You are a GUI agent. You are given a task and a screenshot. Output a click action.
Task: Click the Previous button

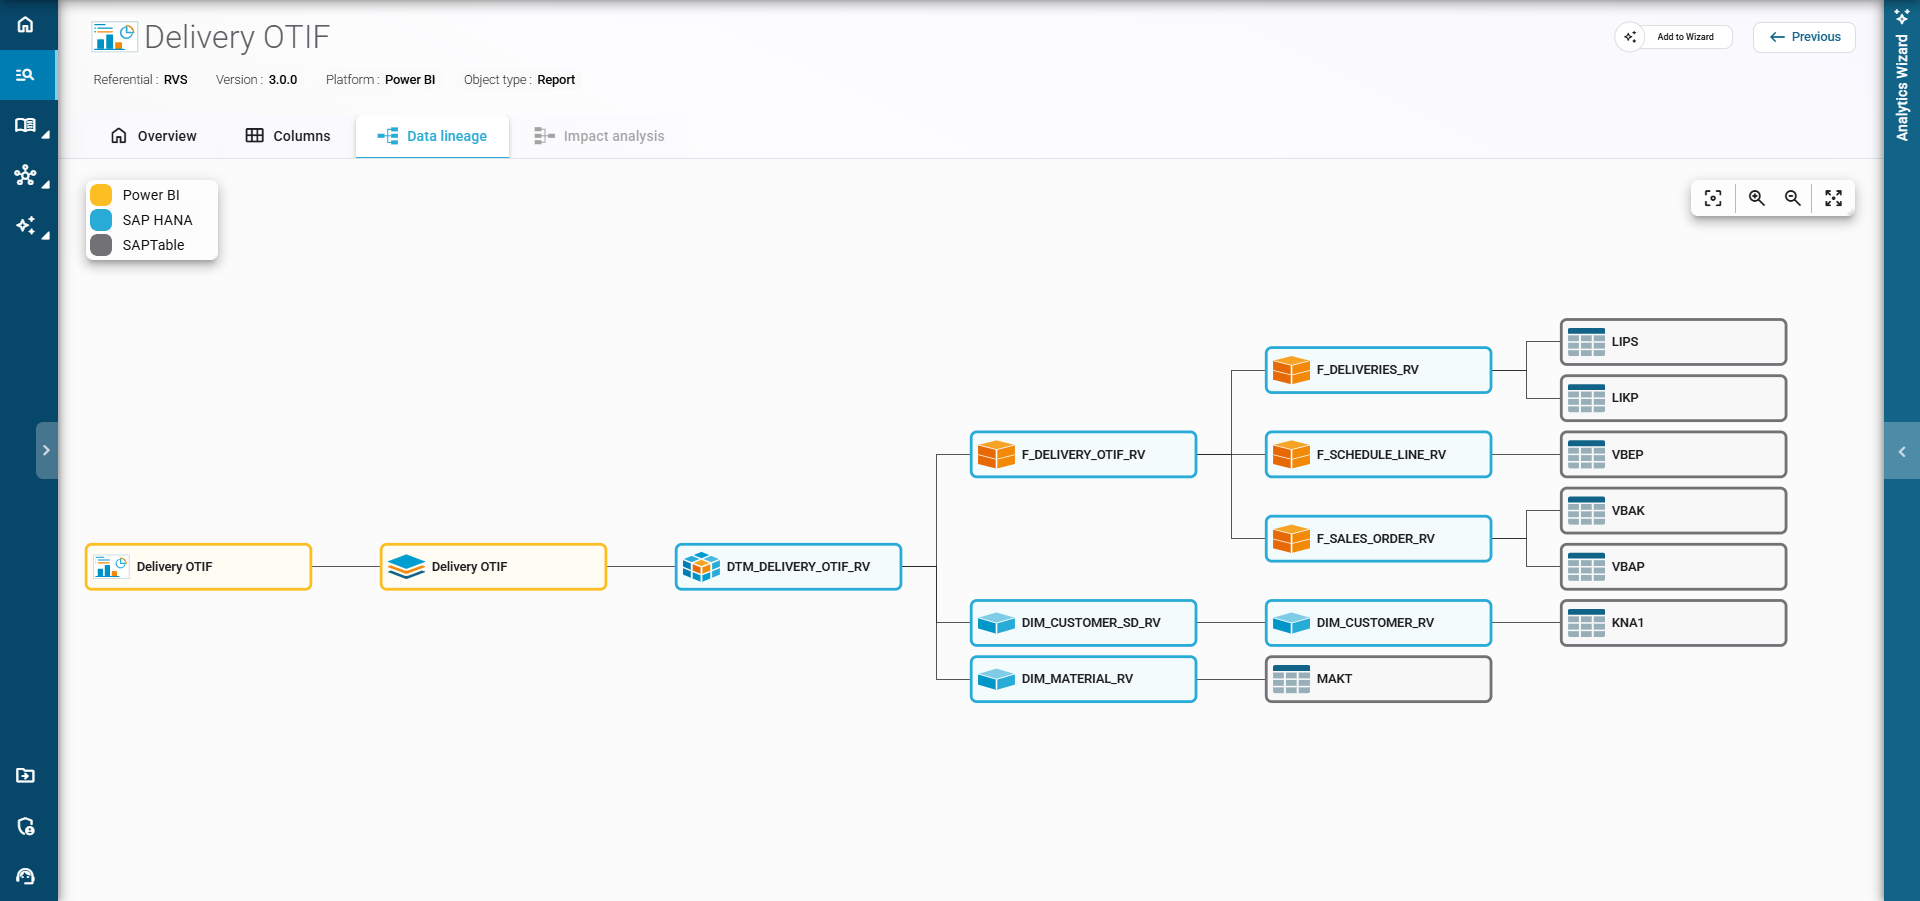1804,37
